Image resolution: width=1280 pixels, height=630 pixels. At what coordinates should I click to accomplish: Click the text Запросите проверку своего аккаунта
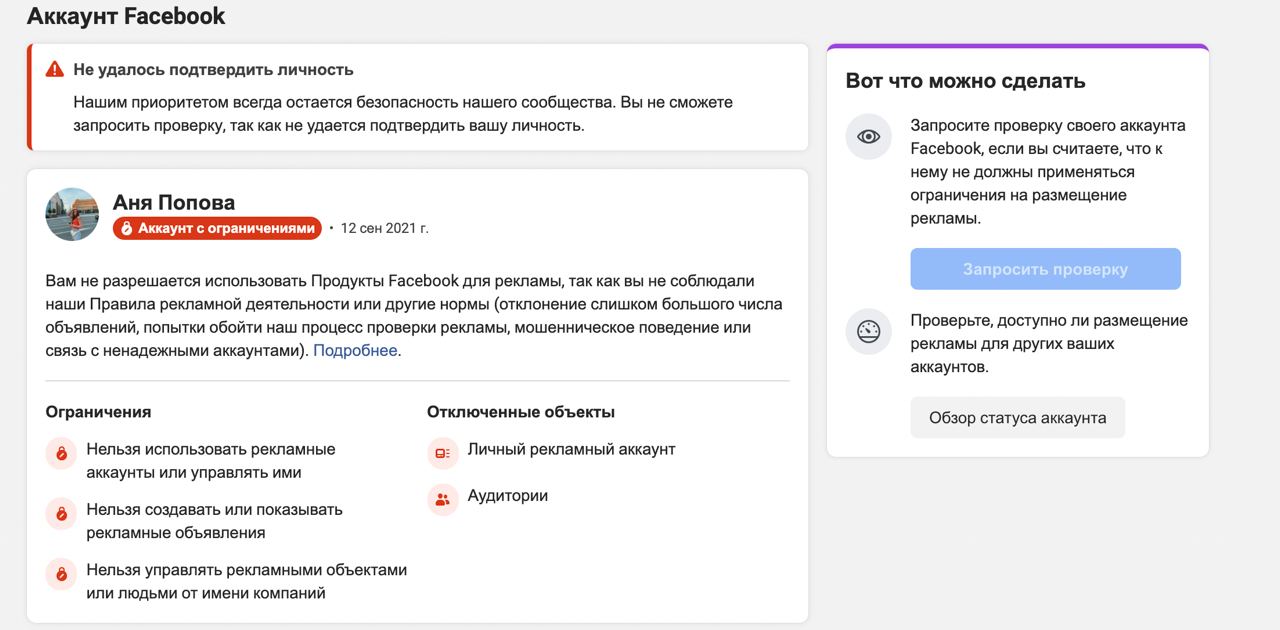(1048, 172)
